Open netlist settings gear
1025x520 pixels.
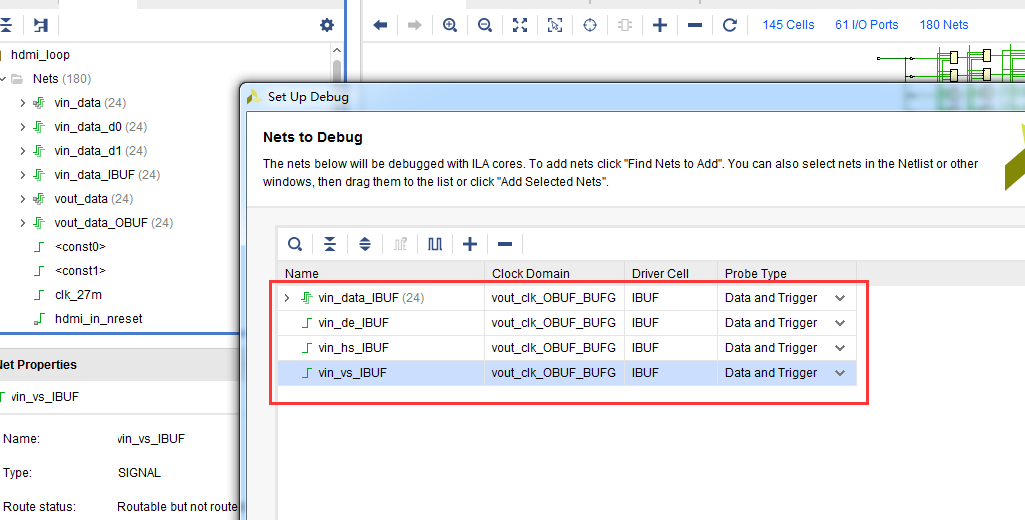pos(327,25)
